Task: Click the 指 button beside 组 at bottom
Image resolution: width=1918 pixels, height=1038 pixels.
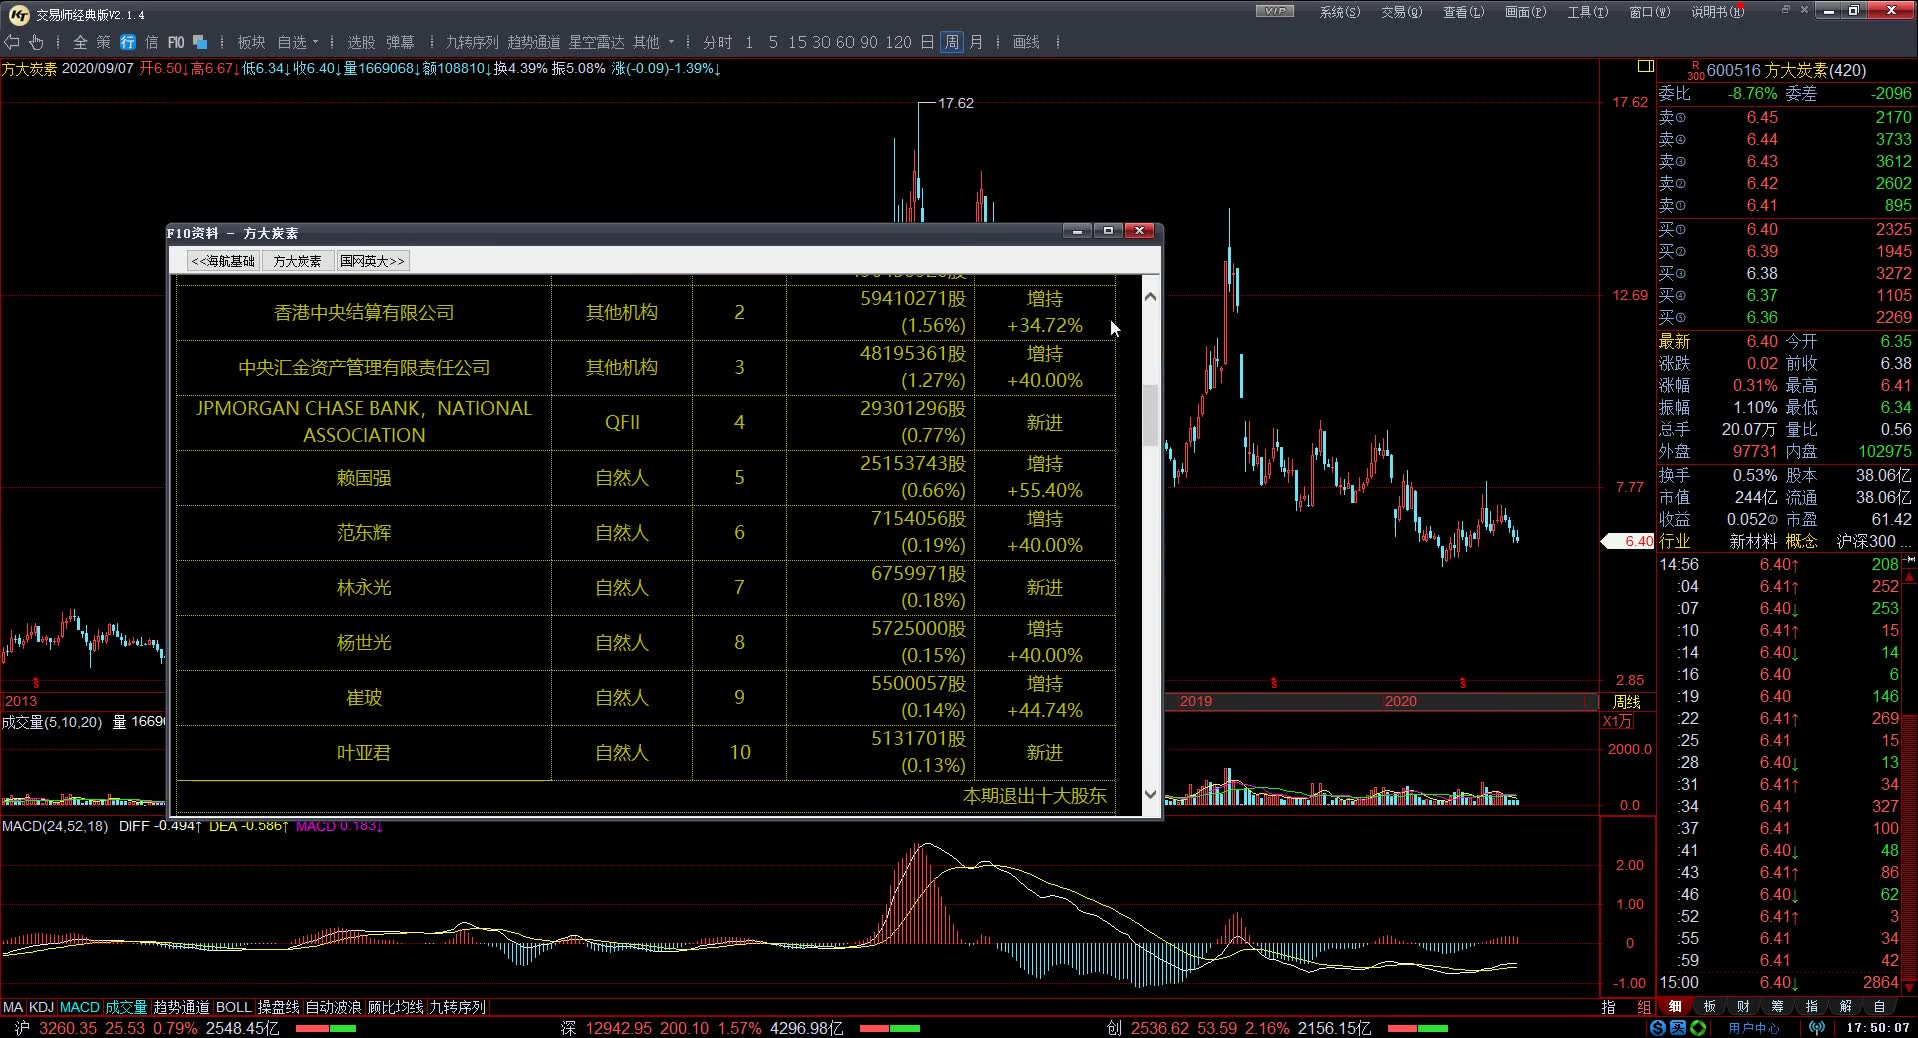Action: tap(1608, 1007)
